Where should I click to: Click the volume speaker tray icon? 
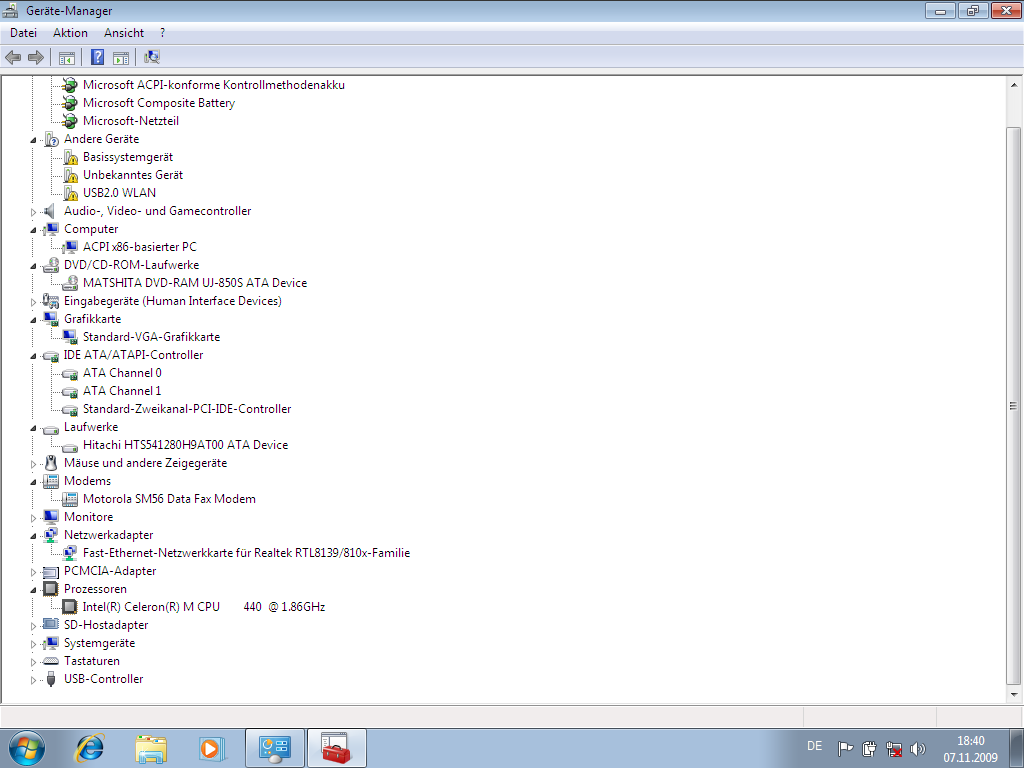point(918,748)
